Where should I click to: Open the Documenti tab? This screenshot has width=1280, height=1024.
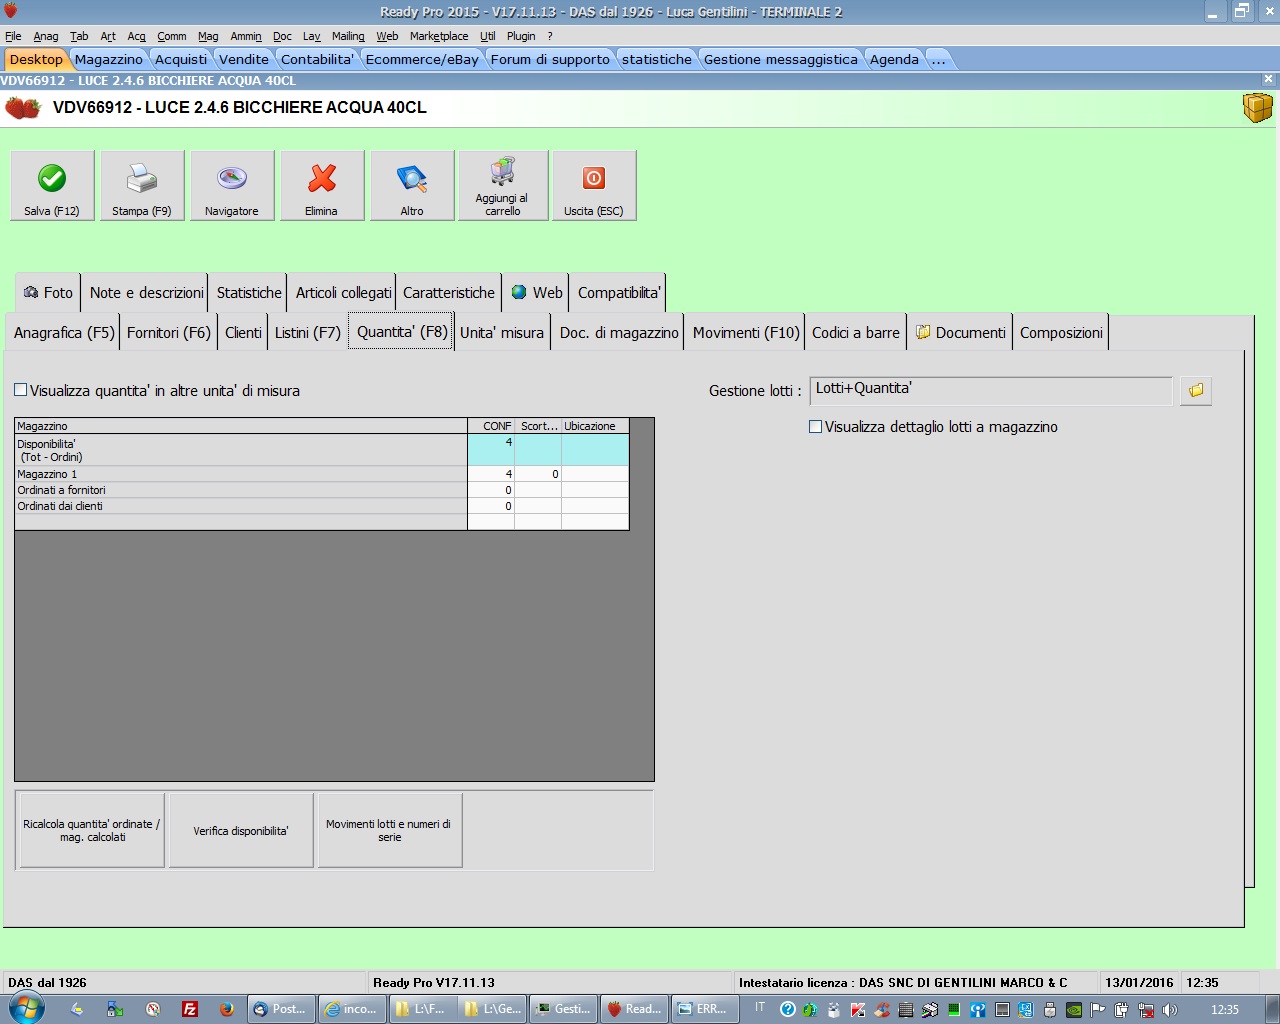click(x=960, y=333)
